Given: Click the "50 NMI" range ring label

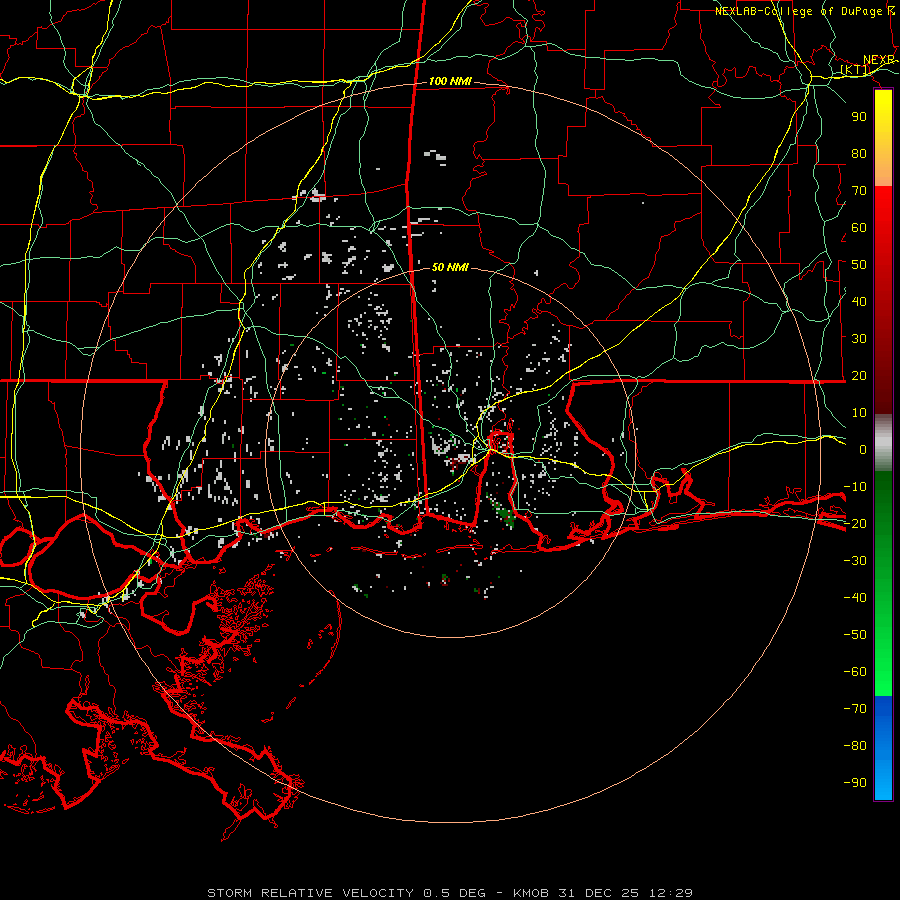Looking at the screenshot, I should (450, 267).
